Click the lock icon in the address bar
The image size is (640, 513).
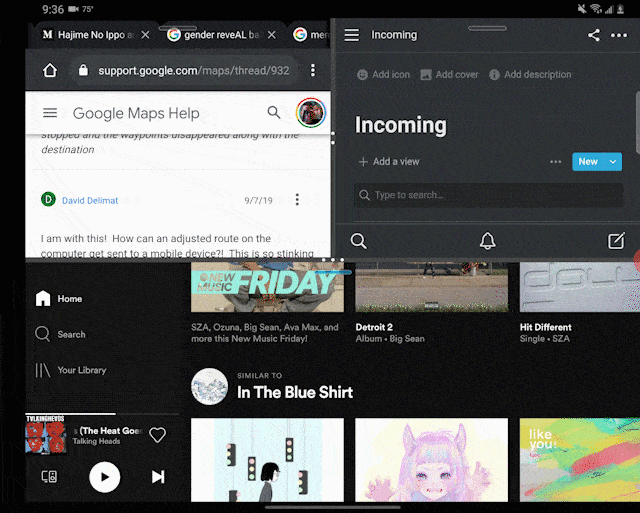(x=83, y=70)
